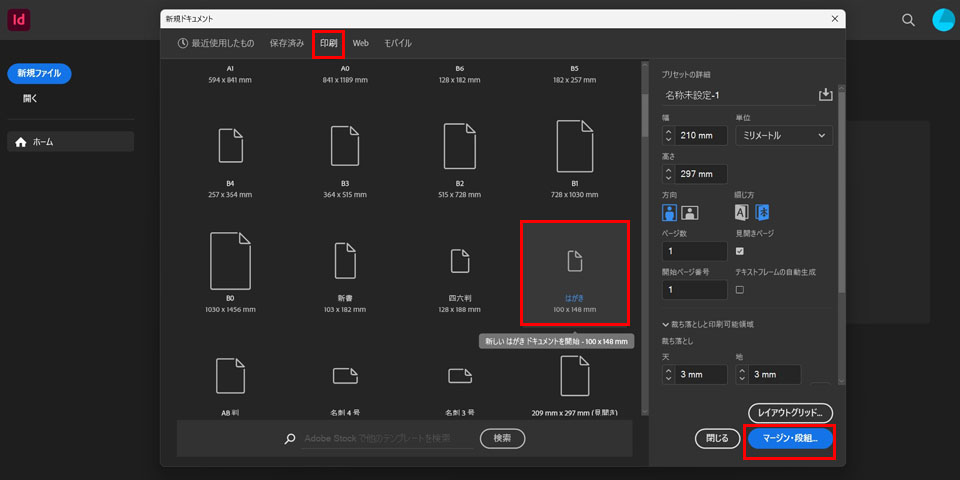Open the 最近使用したもの tab
Viewport: 960px width, 480px height.
(215, 44)
